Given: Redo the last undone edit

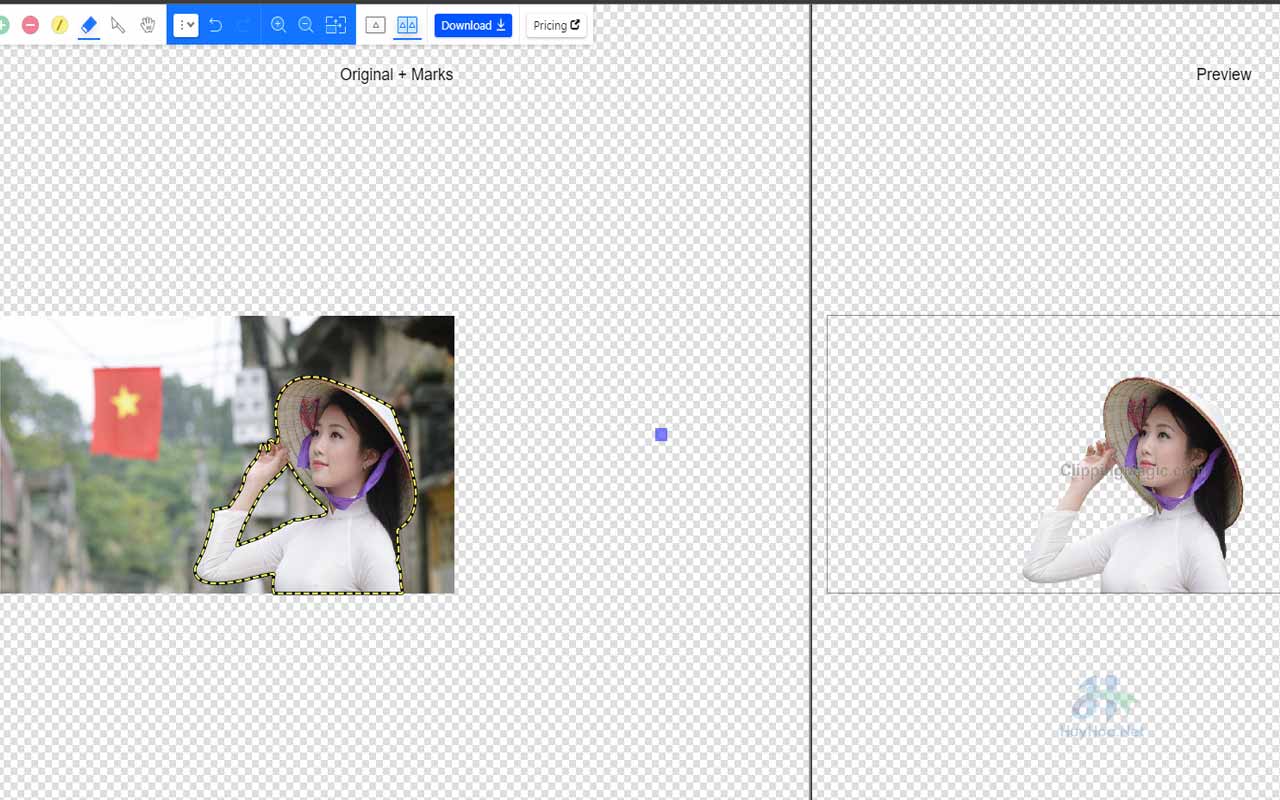Looking at the screenshot, I should 243,25.
